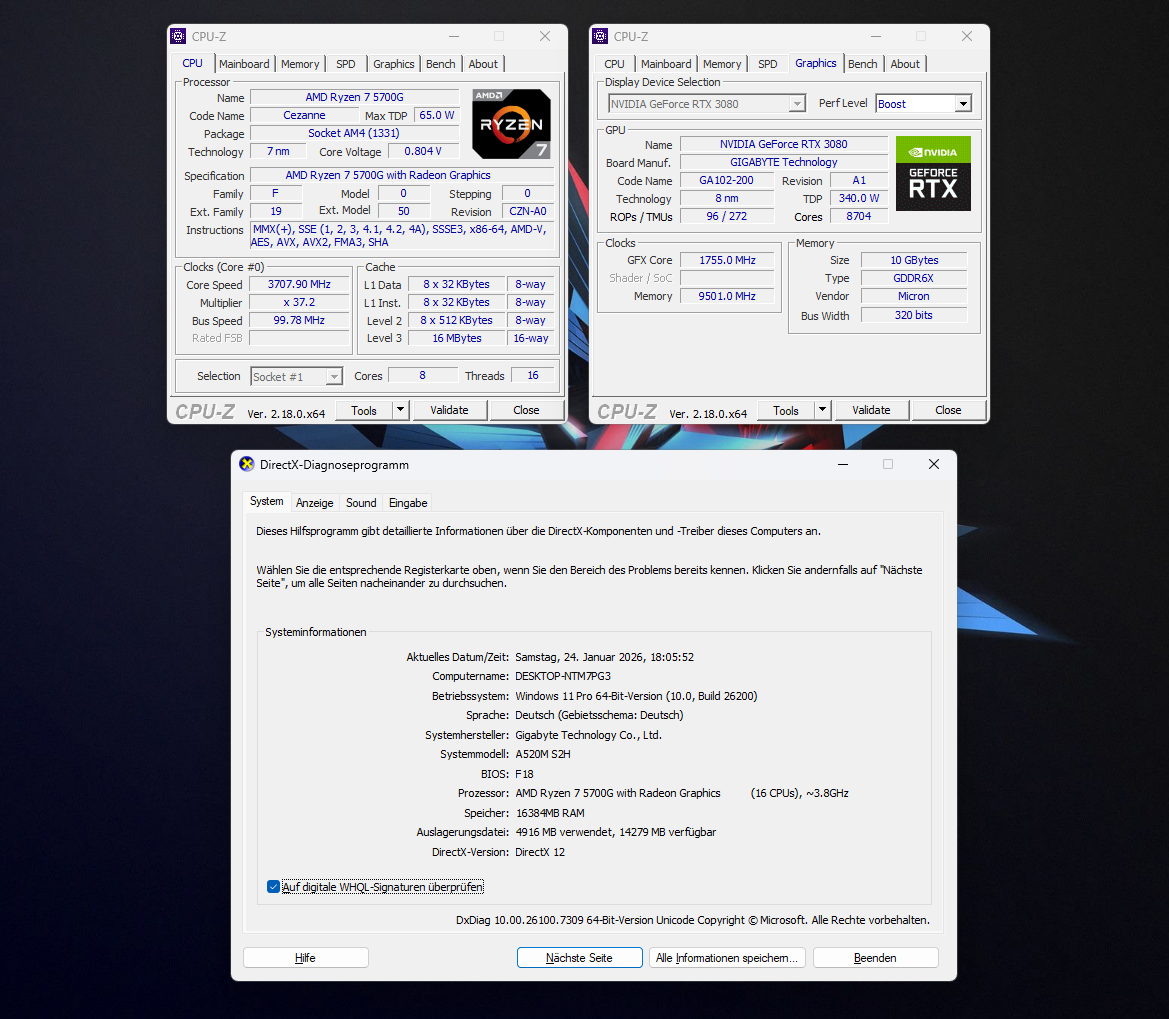Click the Systemmodell value A520M S2H
Viewport: 1169px width, 1019px height.
coord(543,754)
